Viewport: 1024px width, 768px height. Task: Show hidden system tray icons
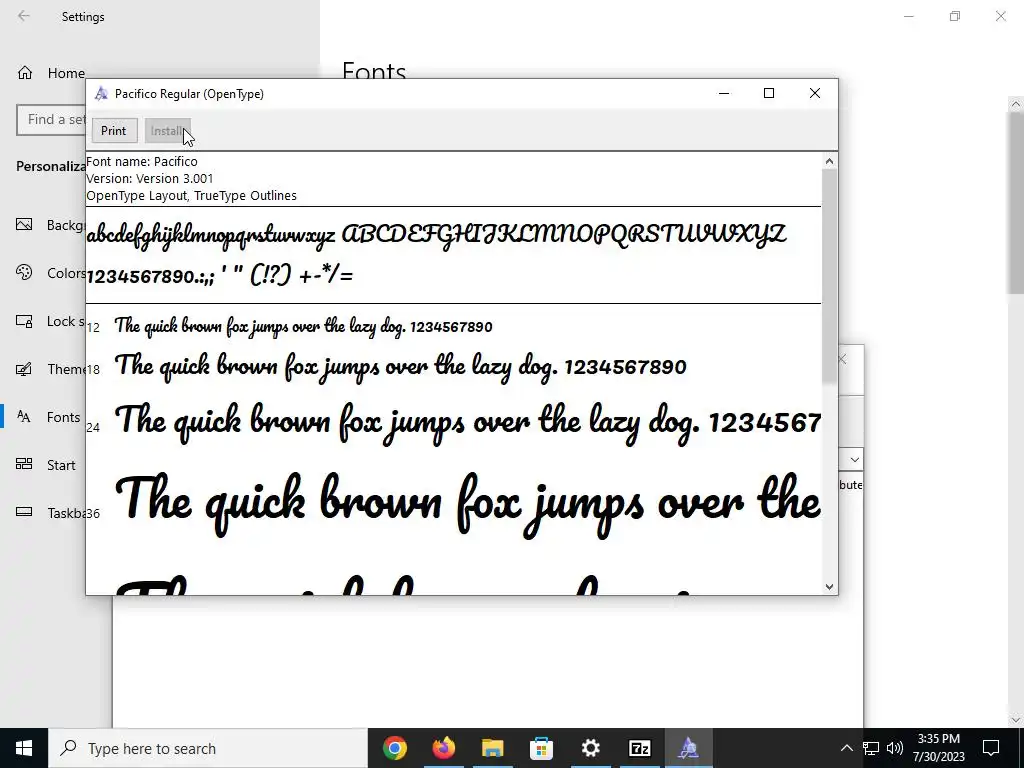(846, 748)
